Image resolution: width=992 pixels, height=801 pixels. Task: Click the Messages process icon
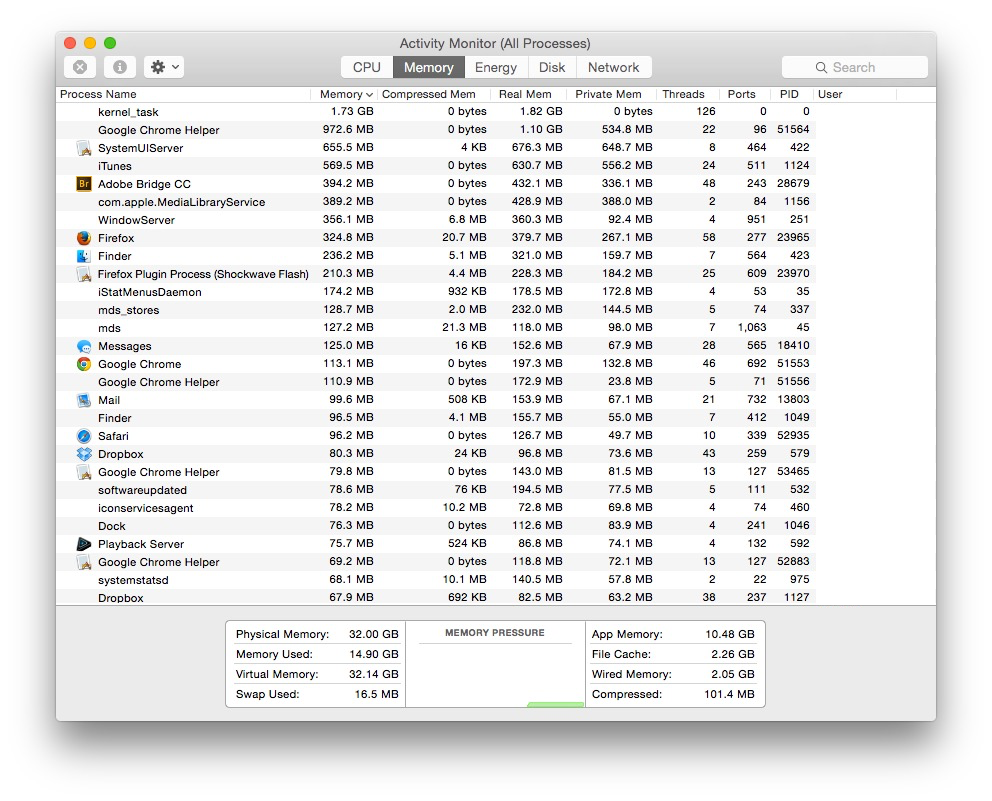coord(84,346)
